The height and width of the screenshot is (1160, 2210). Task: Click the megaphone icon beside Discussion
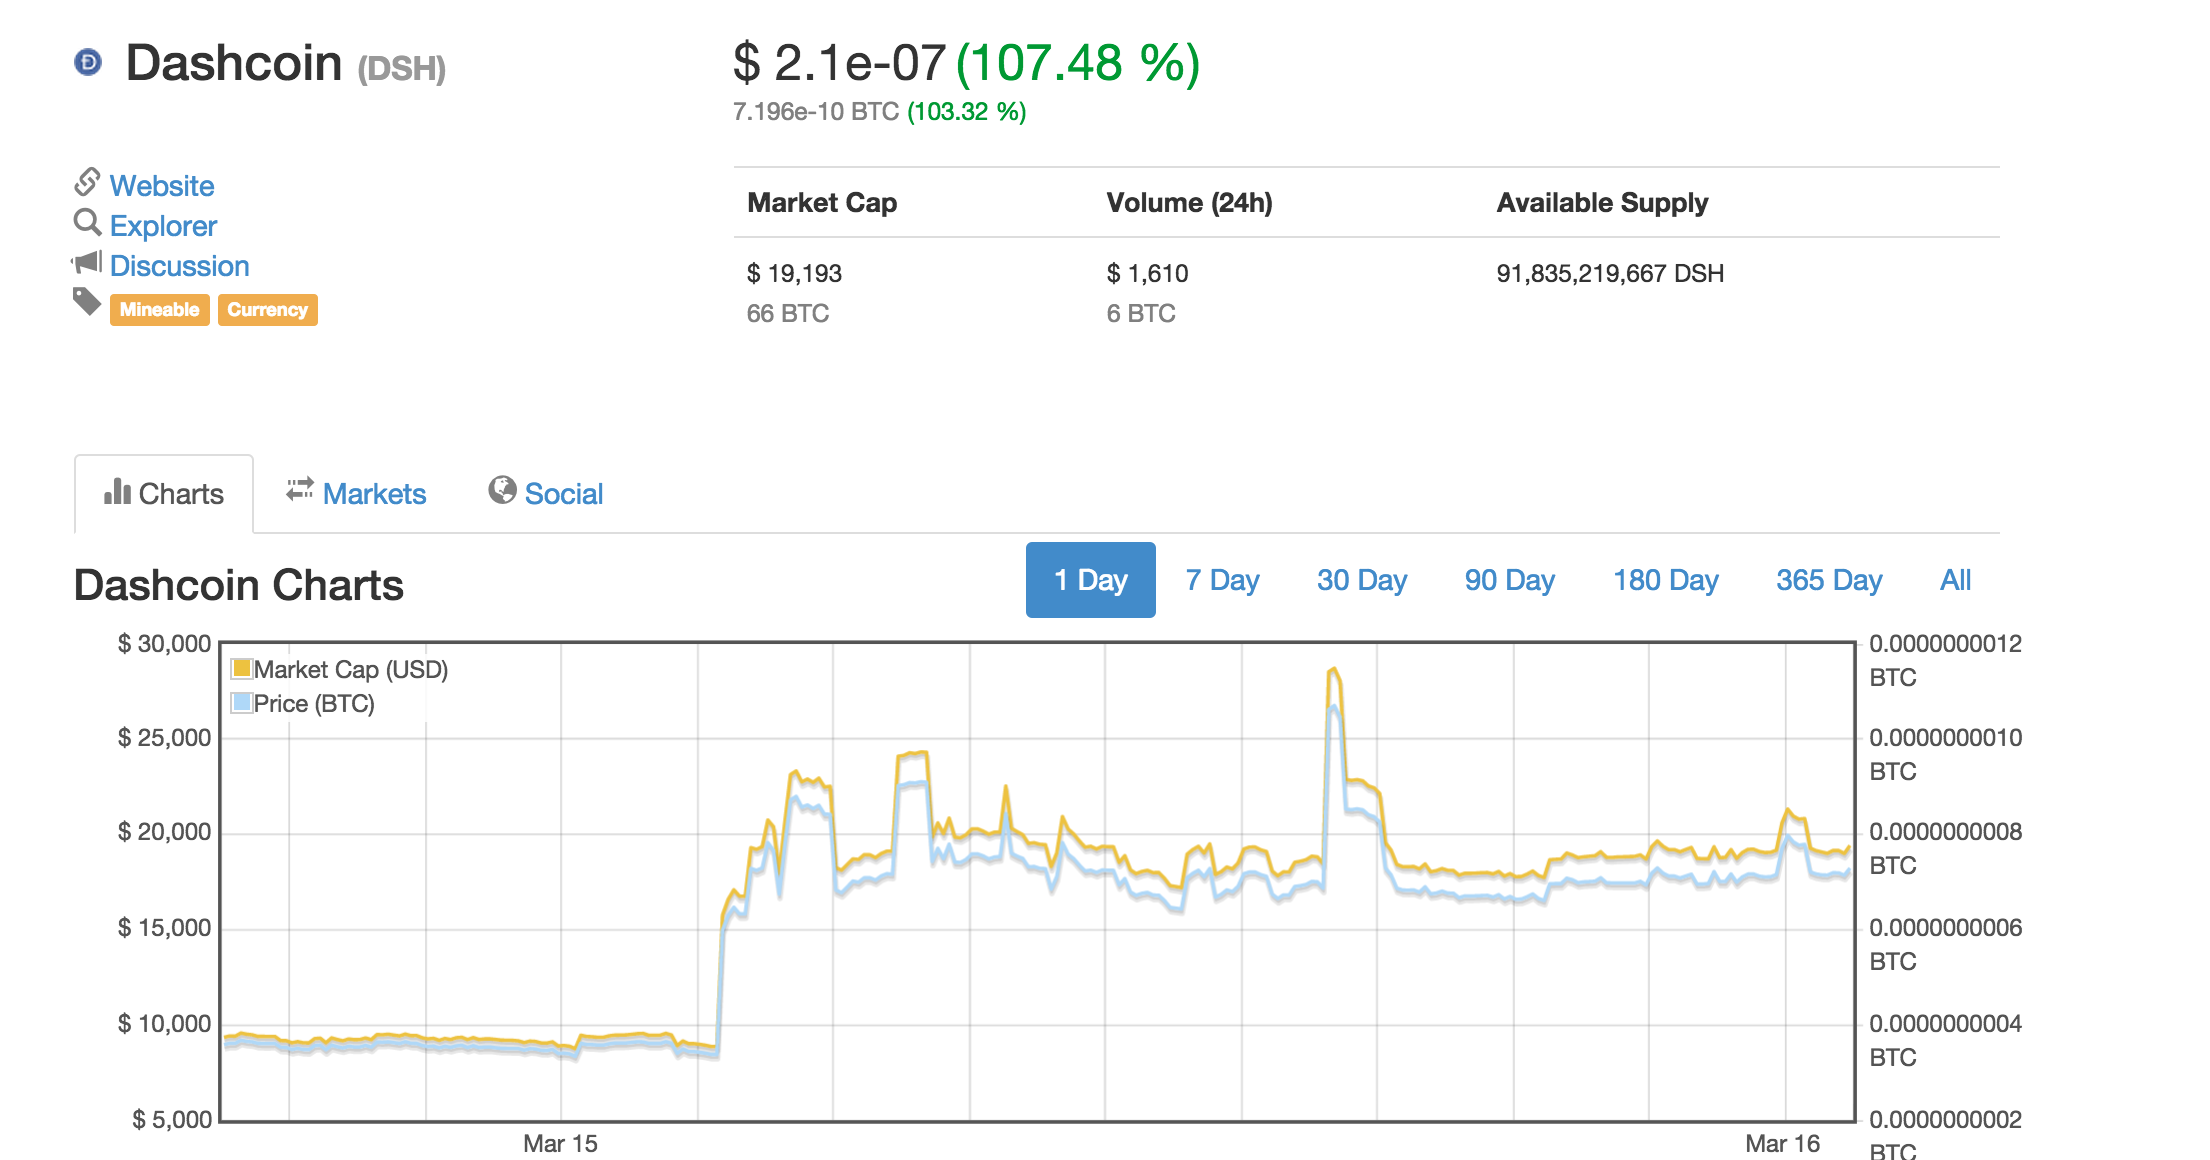[87, 262]
